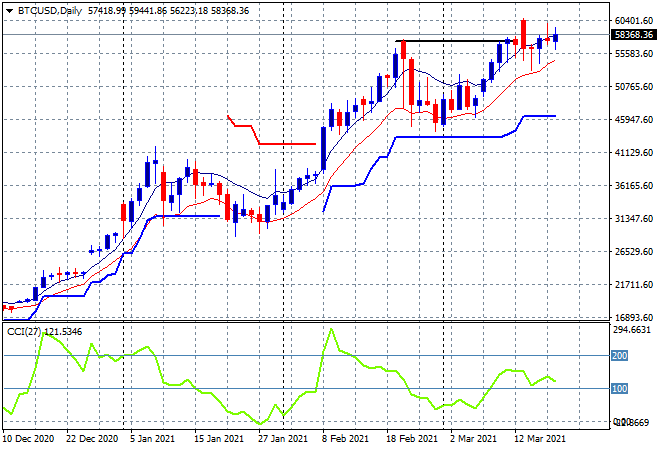Click the 55583.60 price axis label
This screenshot has height=450, width=660.
(633, 53)
